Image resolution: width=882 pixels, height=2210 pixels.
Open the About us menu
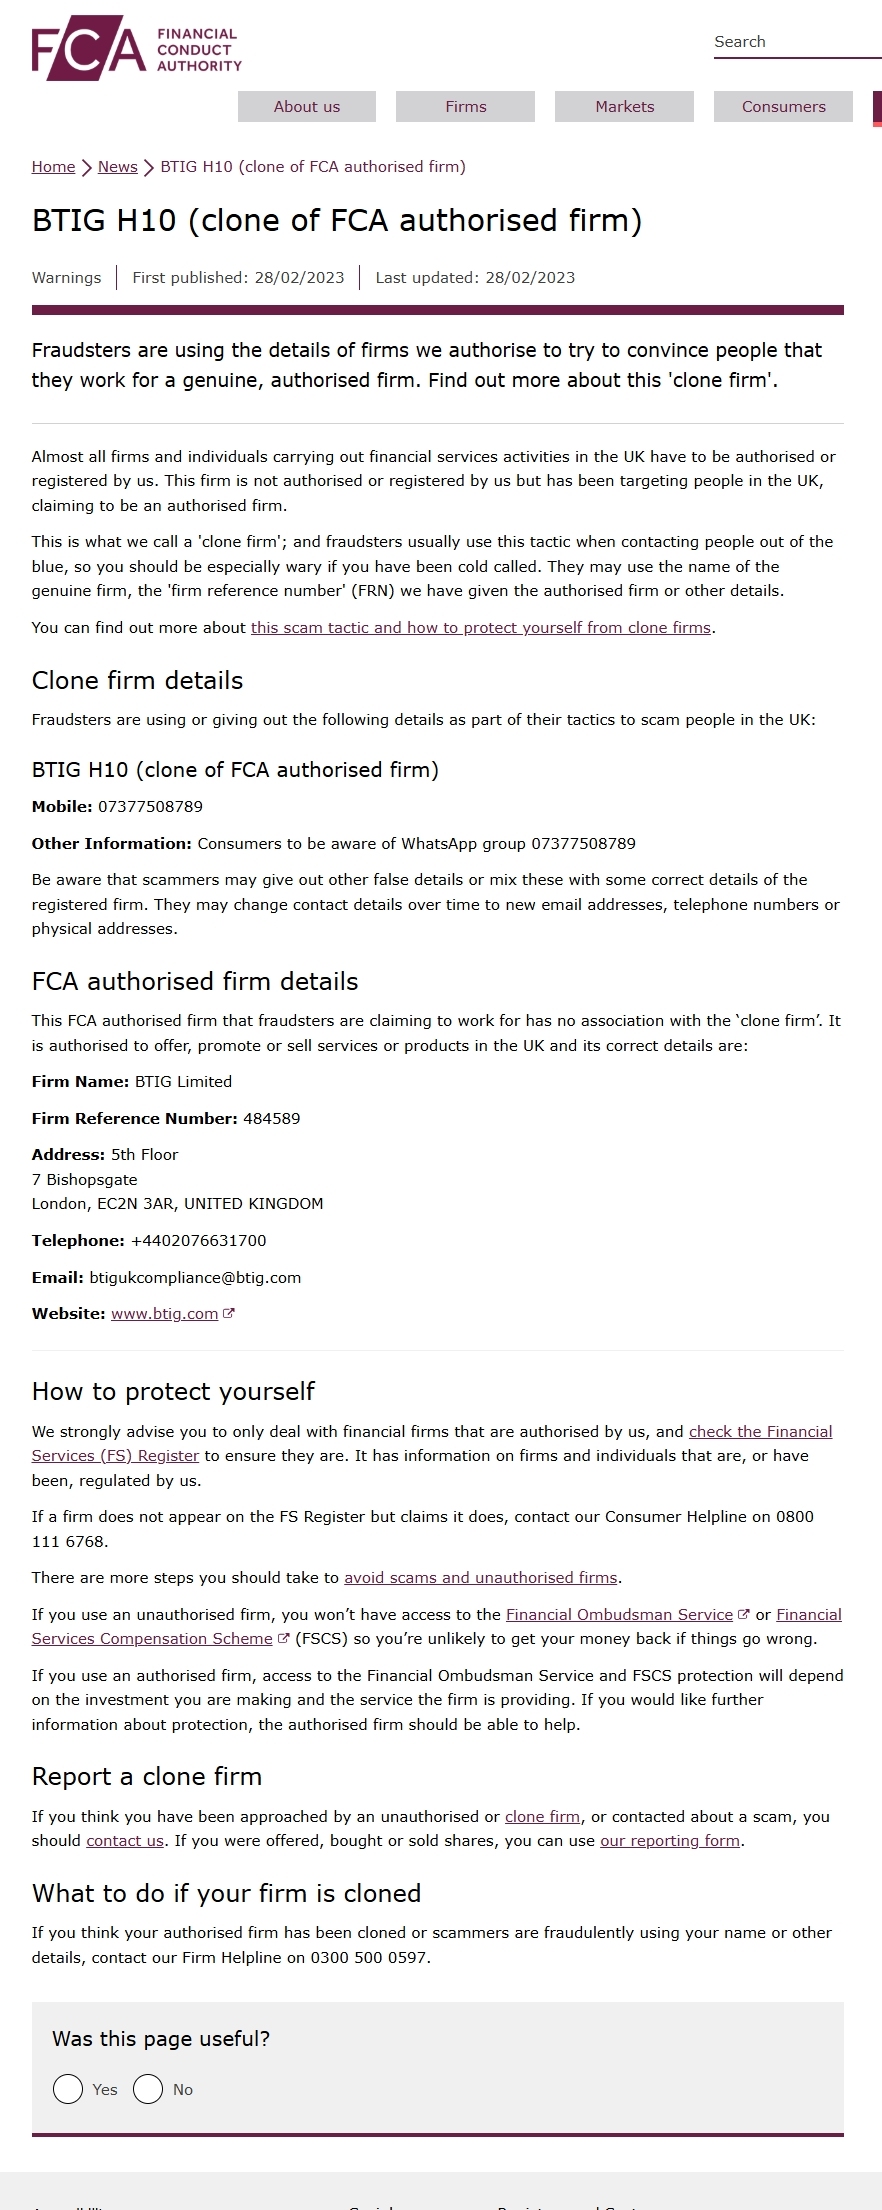pos(307,107)
